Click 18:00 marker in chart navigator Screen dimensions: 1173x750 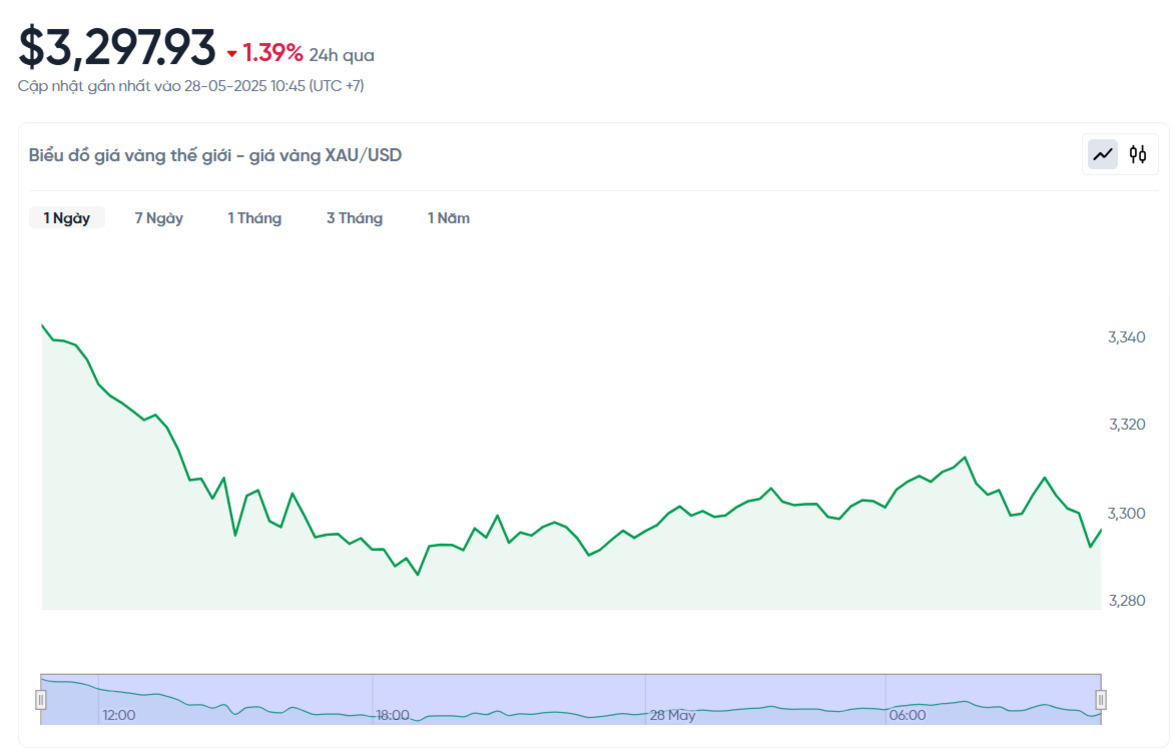[x=392, y=715]
